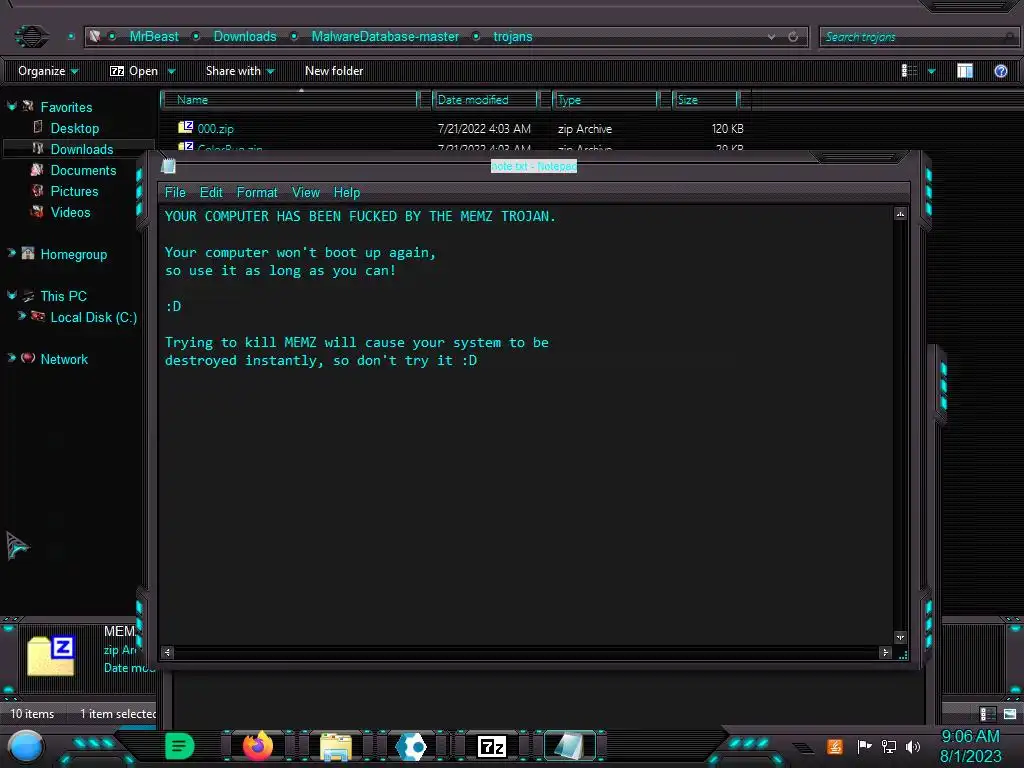The image size is (1024, 768).
Task: Click the Open button with 7z icon
Action: (134, 71)
